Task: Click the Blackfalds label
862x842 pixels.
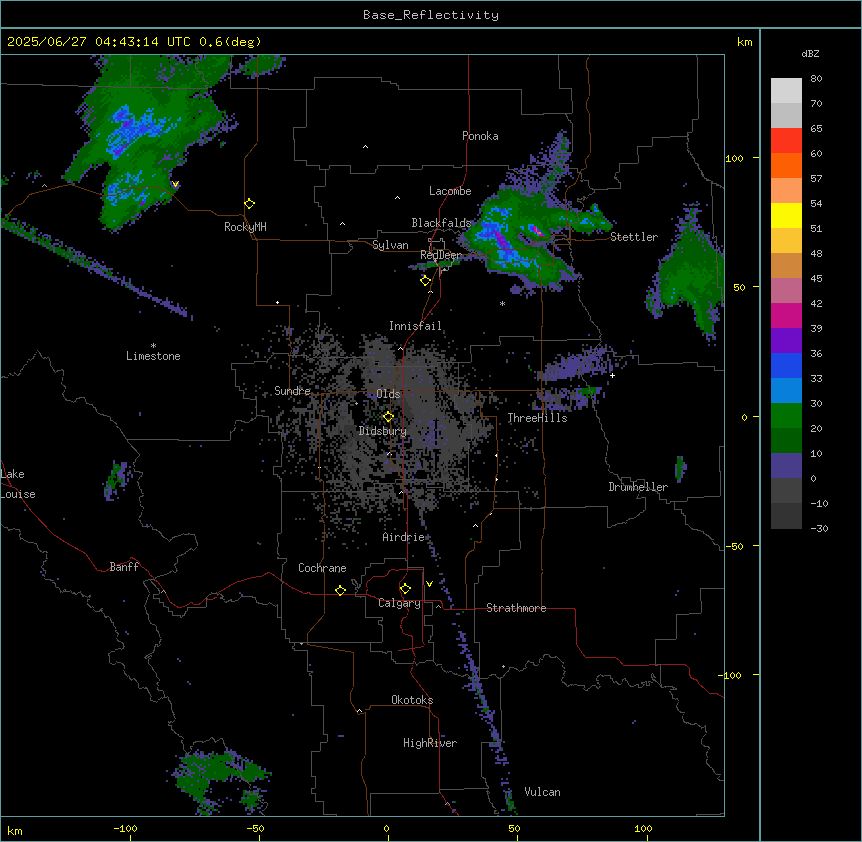Action: [x=441, y=223]
